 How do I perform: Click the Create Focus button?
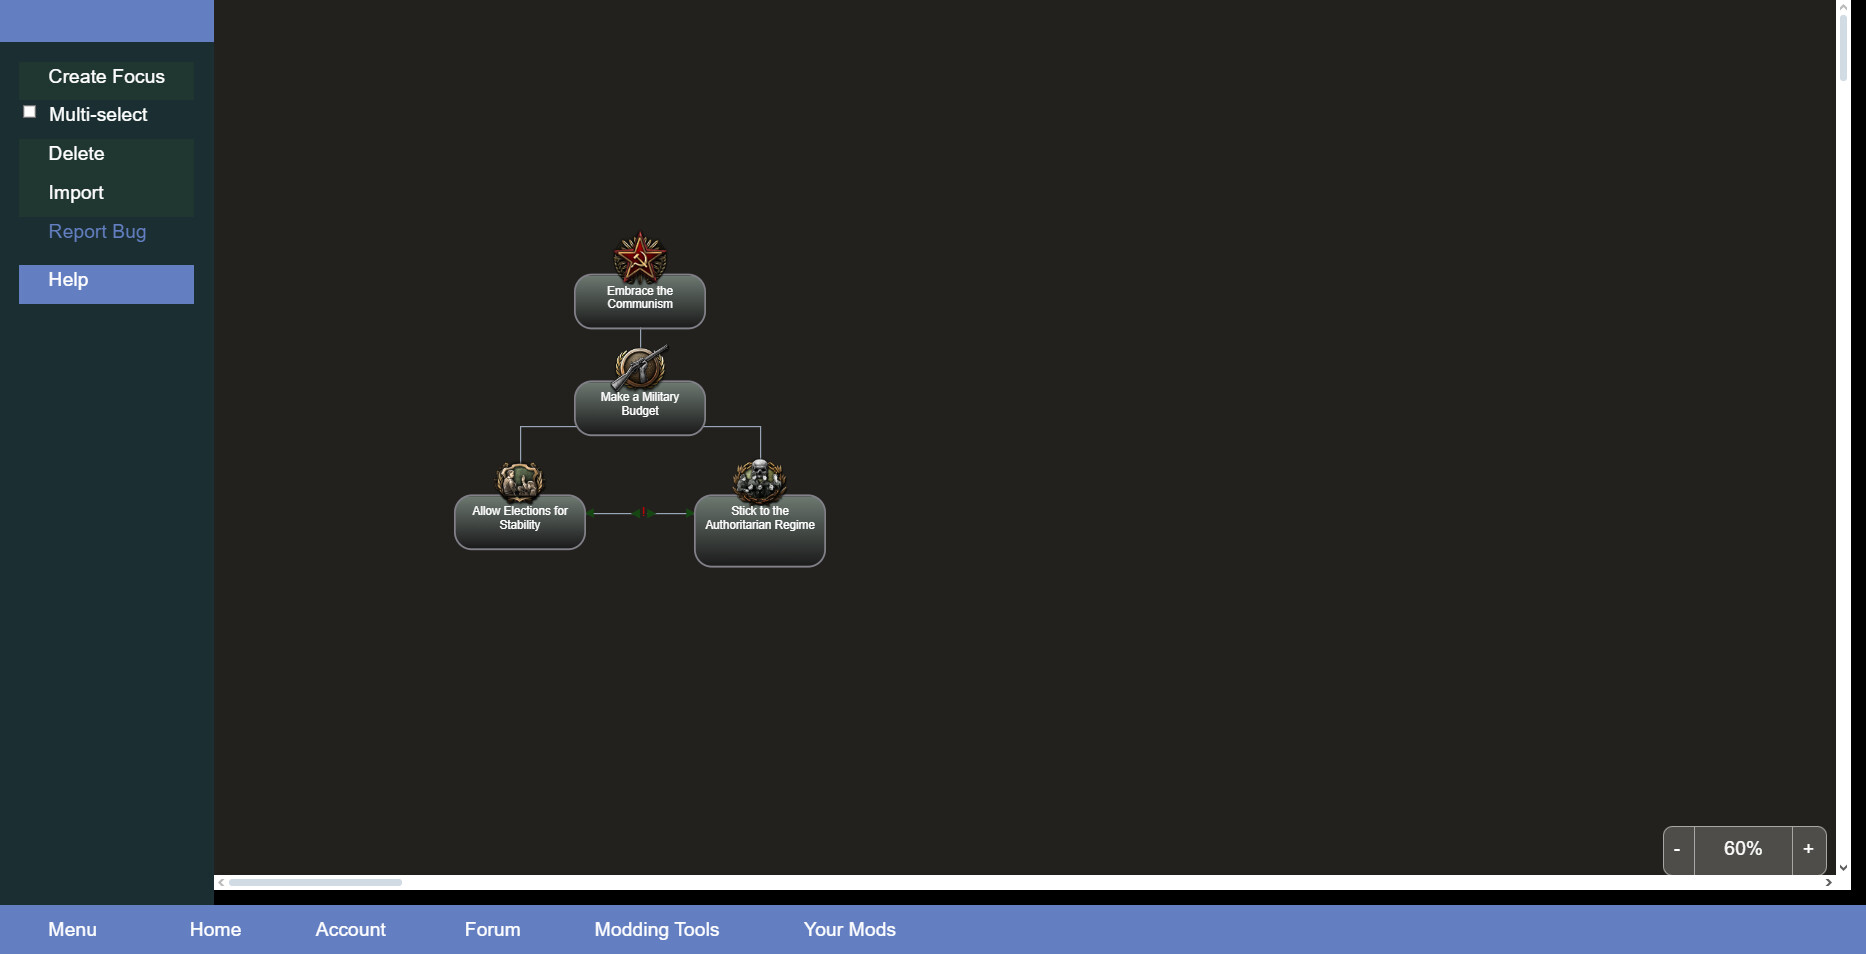point(106,77)
